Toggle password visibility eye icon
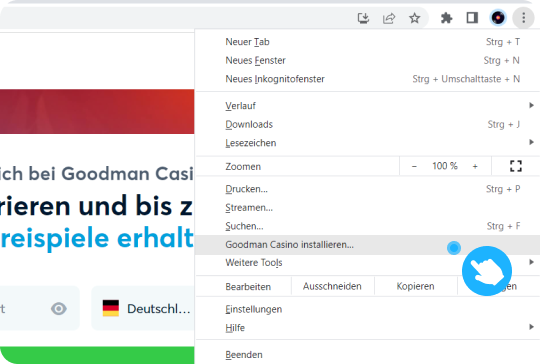The height and width of the screenshot is (364, 540). (x=59, y=309)
